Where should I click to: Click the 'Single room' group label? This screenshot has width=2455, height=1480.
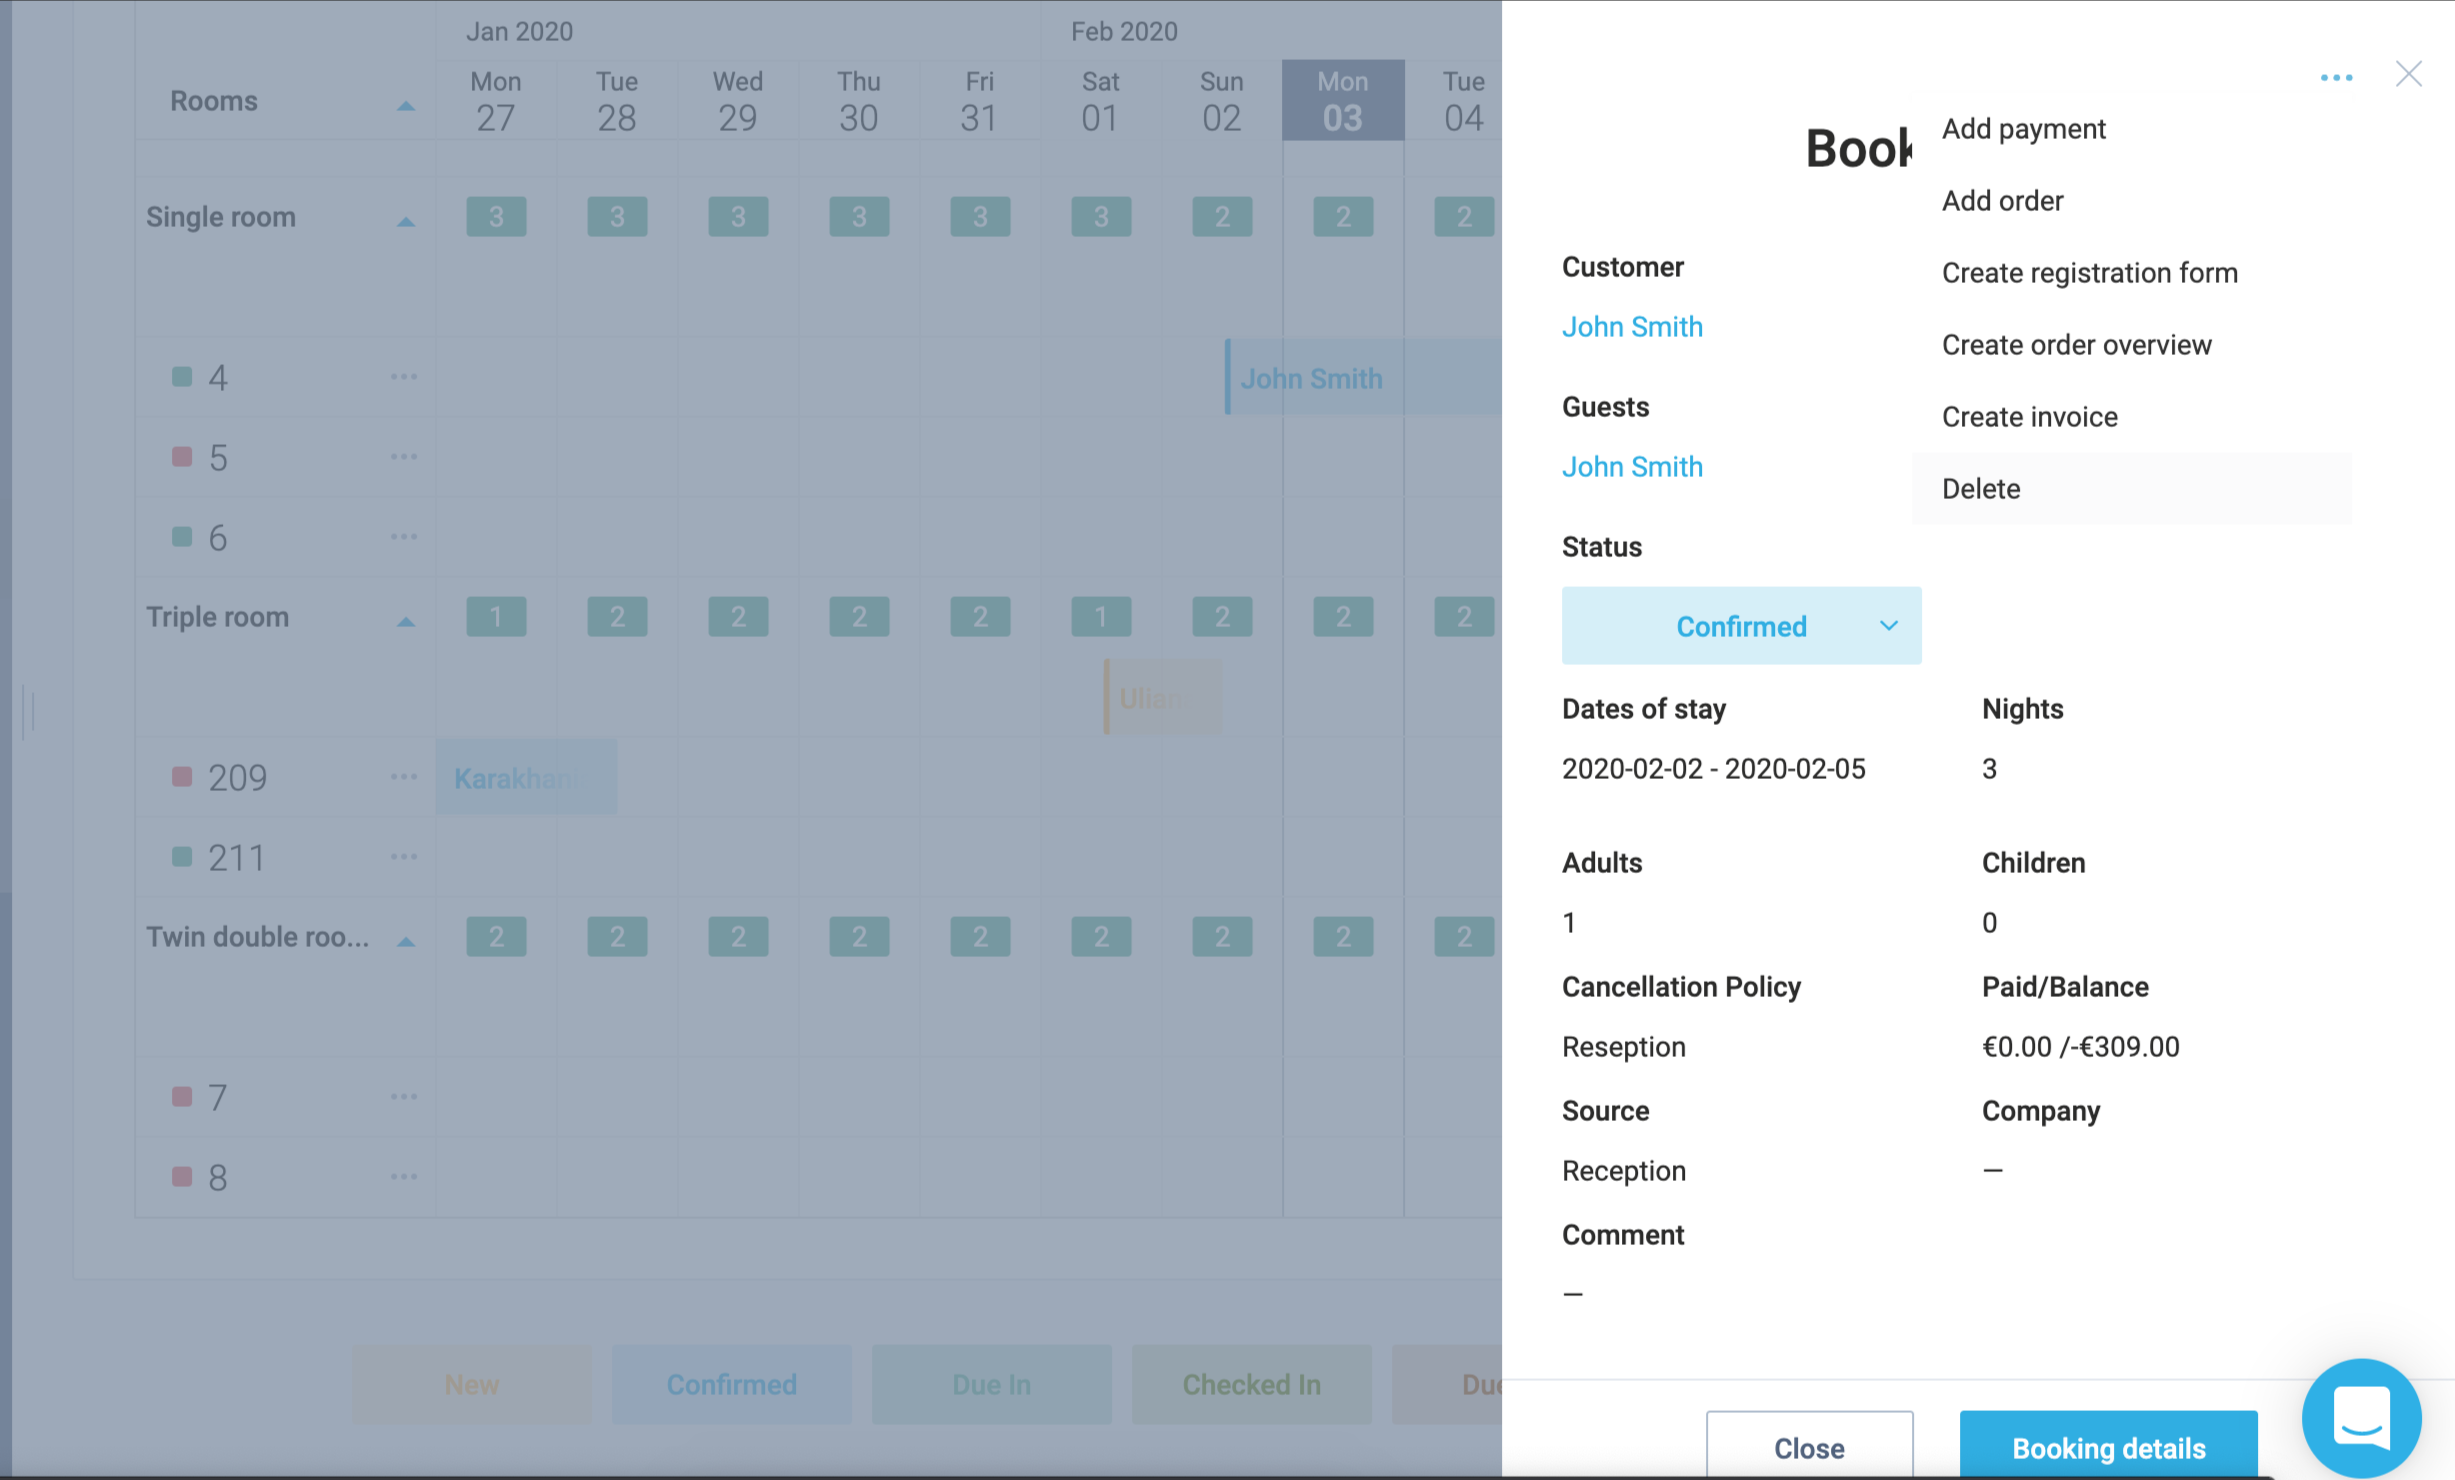[x=220, y=217]
